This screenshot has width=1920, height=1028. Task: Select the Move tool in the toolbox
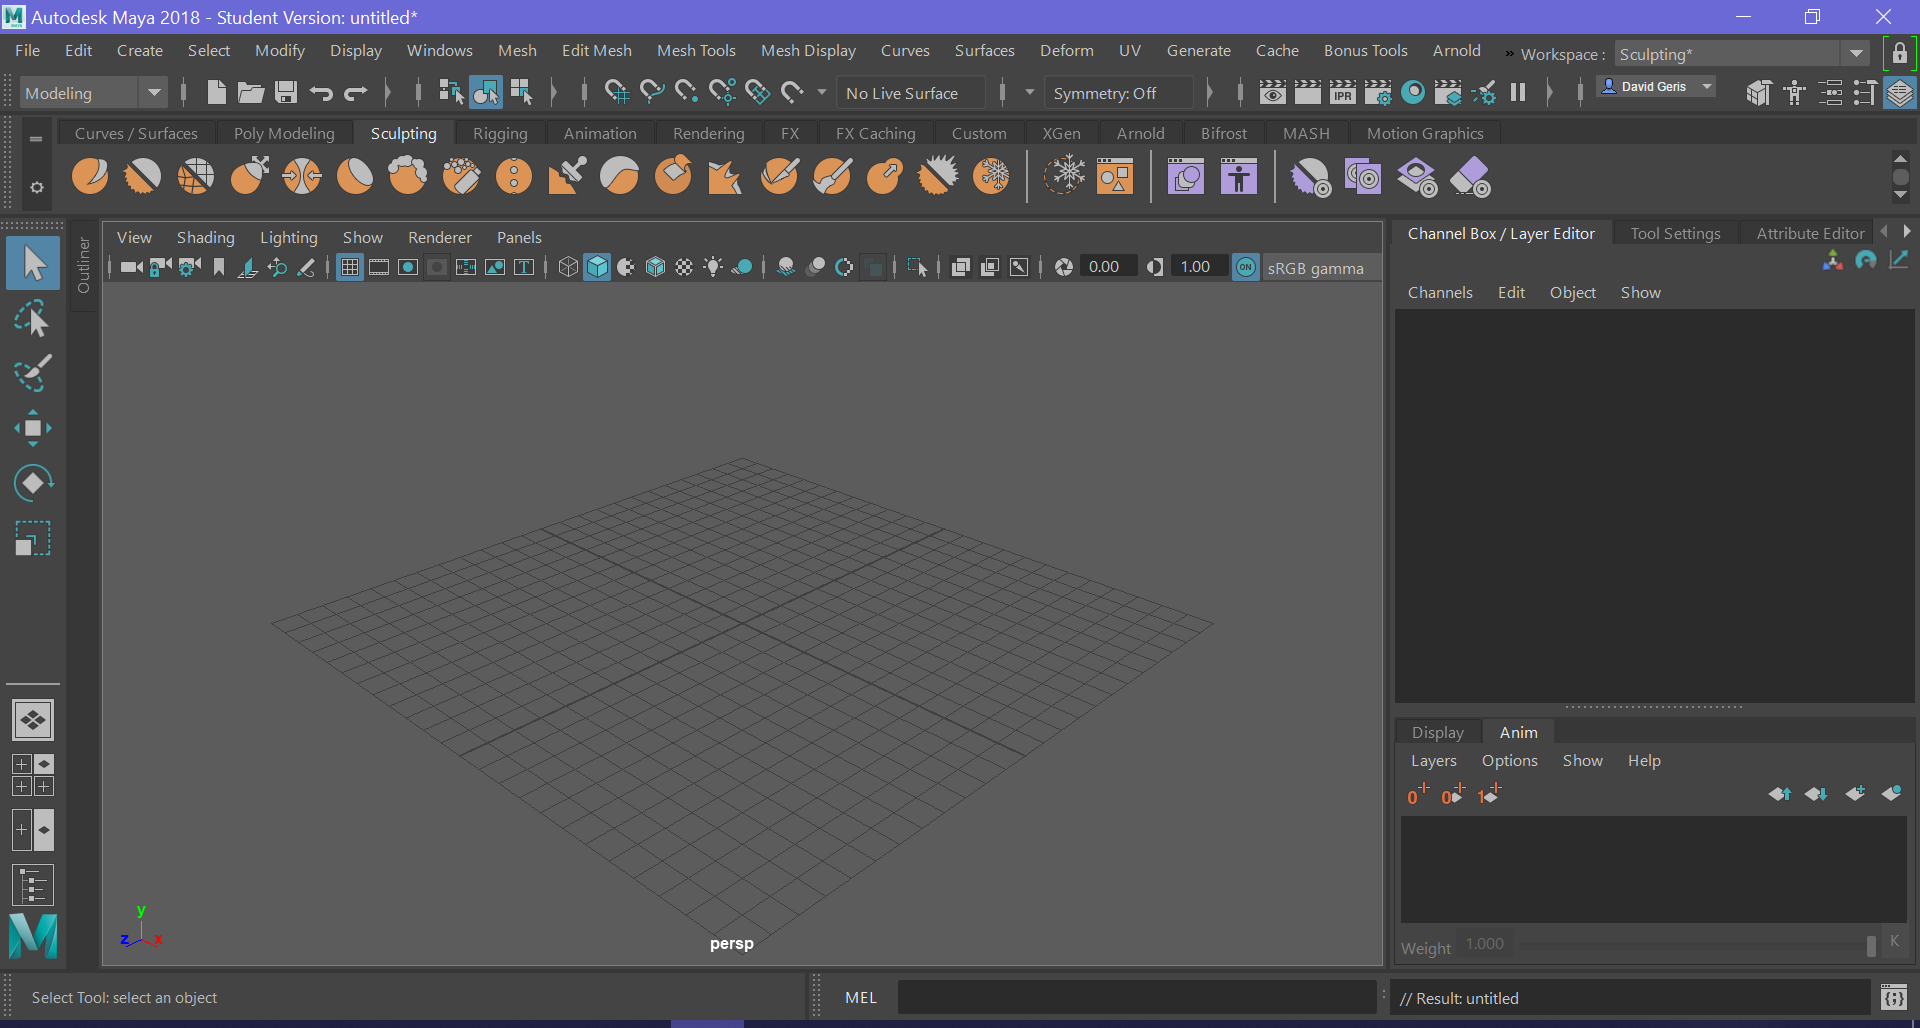[33, 428]
